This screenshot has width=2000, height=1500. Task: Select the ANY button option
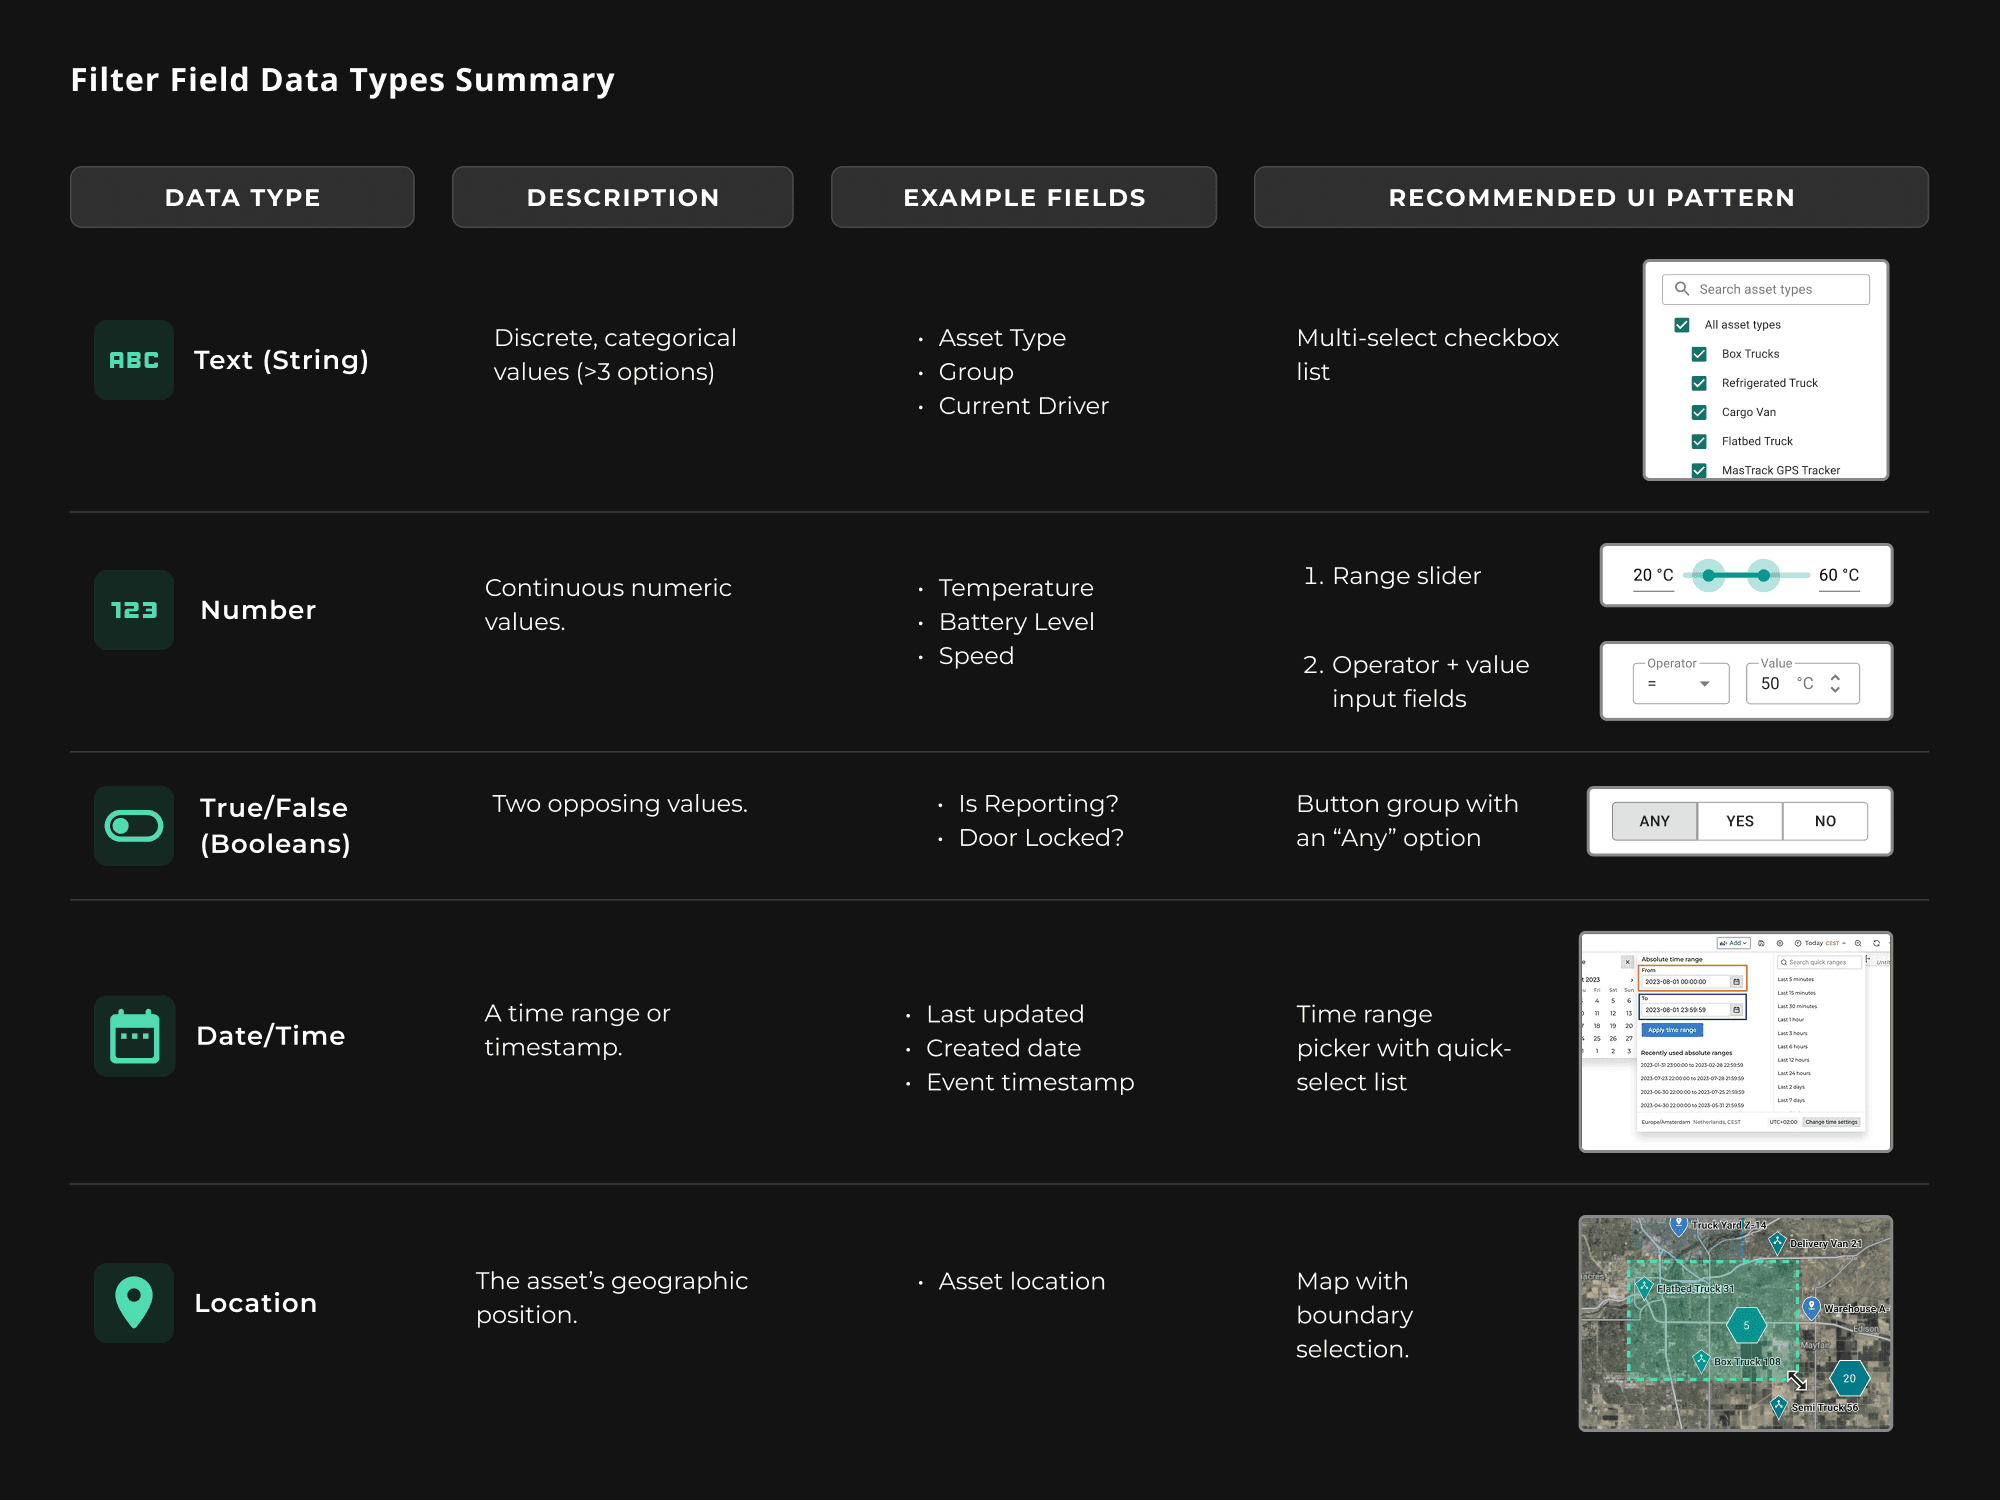click(x=1654, y=821)
